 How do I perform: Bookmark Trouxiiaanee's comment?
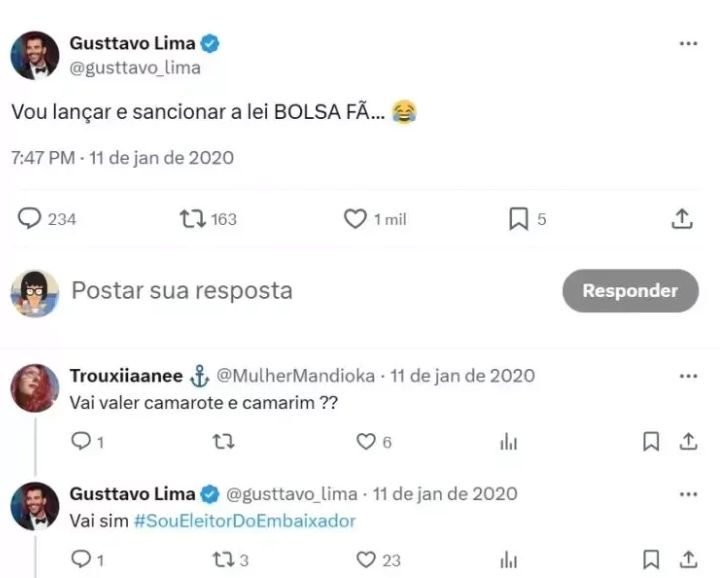[x=651, y=441]
